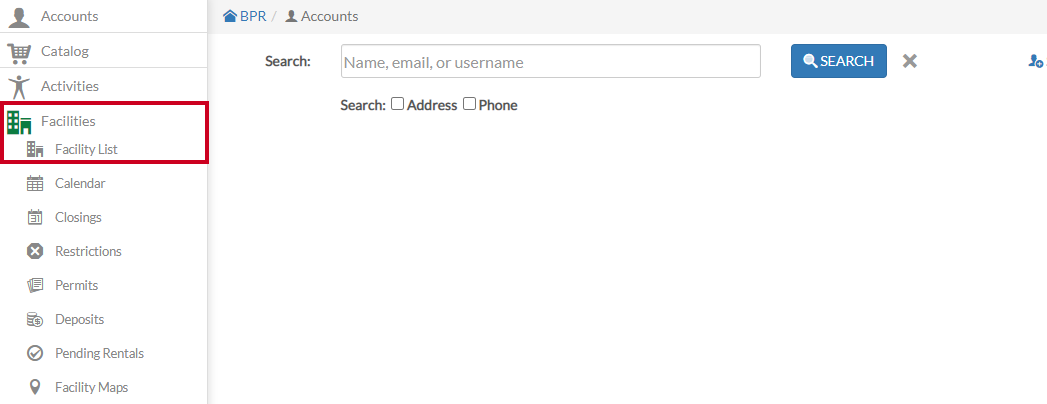Enable the Address search checkbox
1047x404 pixels.
397,104
